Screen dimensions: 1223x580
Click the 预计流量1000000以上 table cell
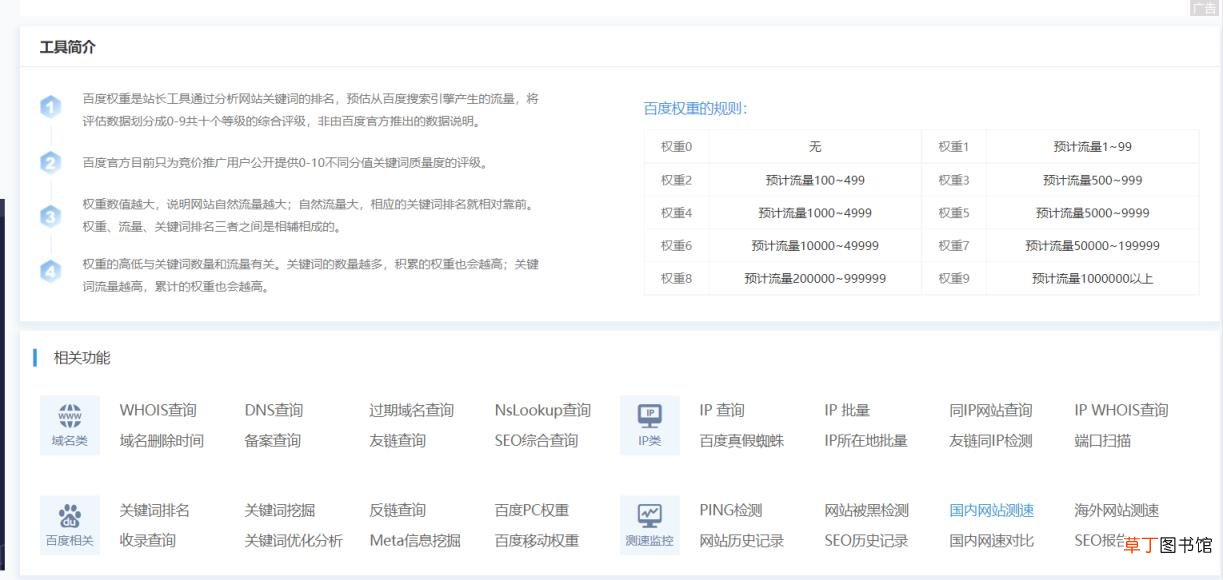(x=1092, y=279)
